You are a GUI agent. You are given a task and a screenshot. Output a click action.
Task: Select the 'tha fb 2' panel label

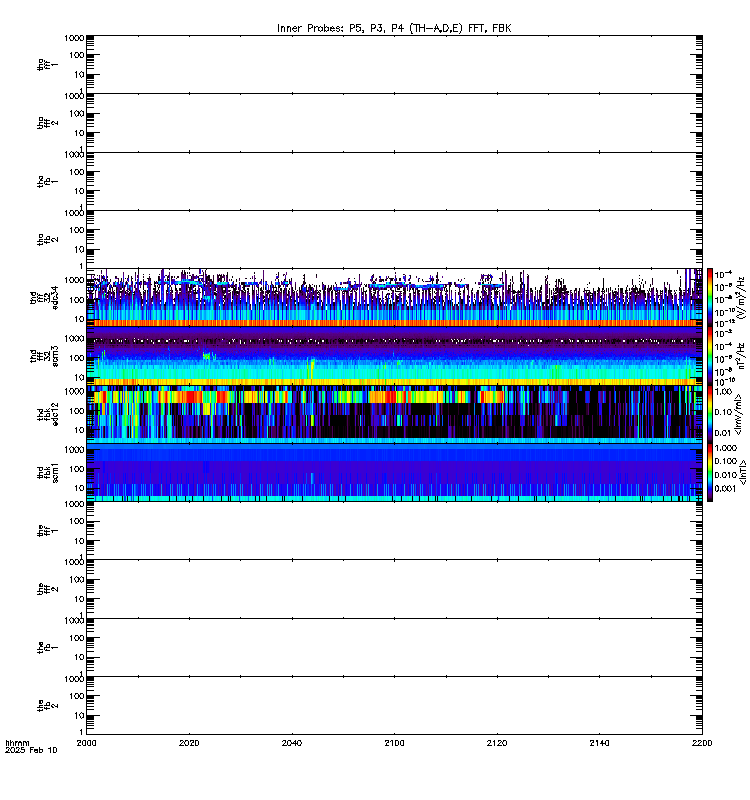tap(47, 239)
